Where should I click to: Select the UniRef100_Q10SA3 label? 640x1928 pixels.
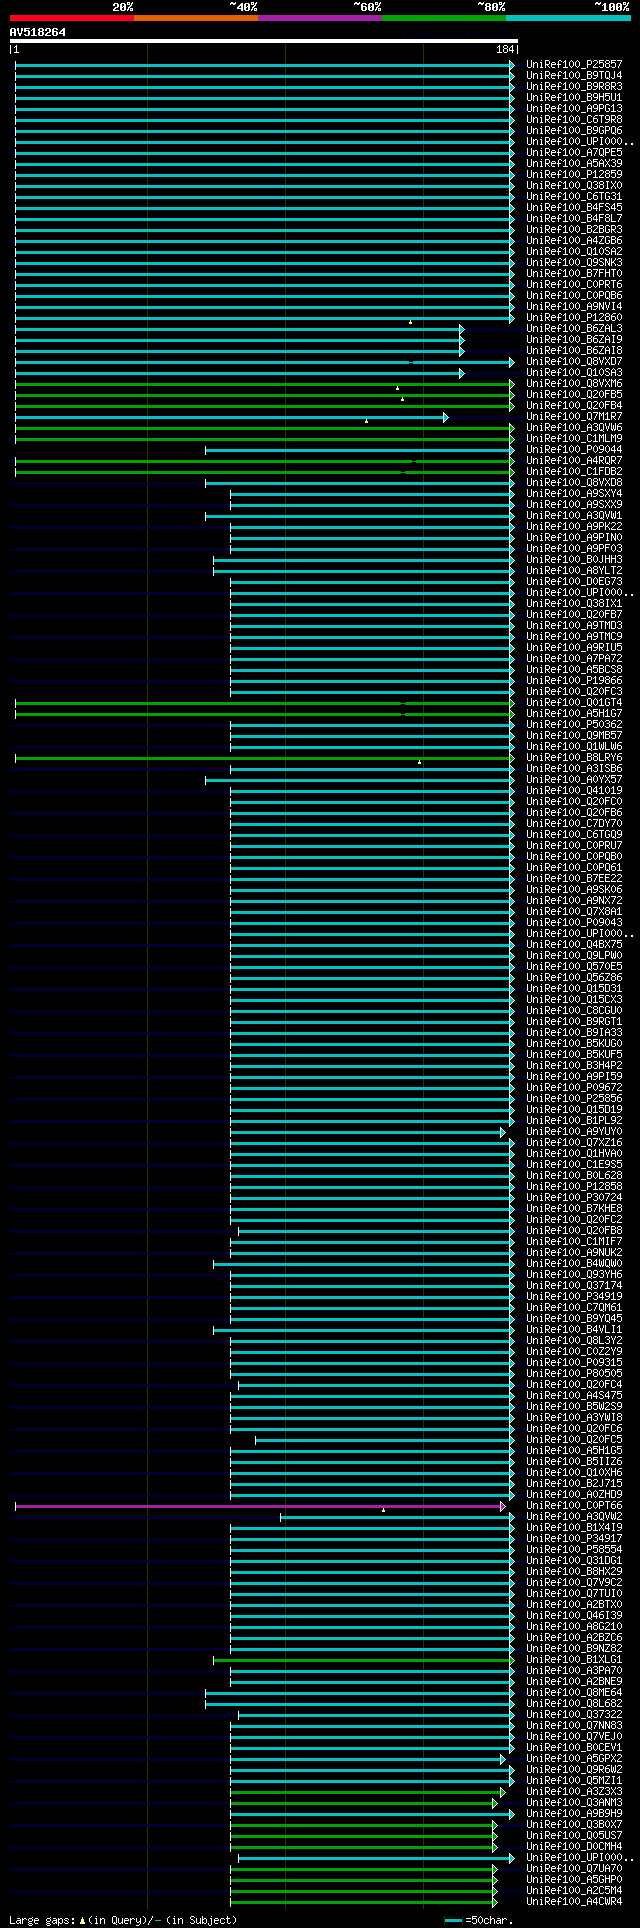pos(574,373)
